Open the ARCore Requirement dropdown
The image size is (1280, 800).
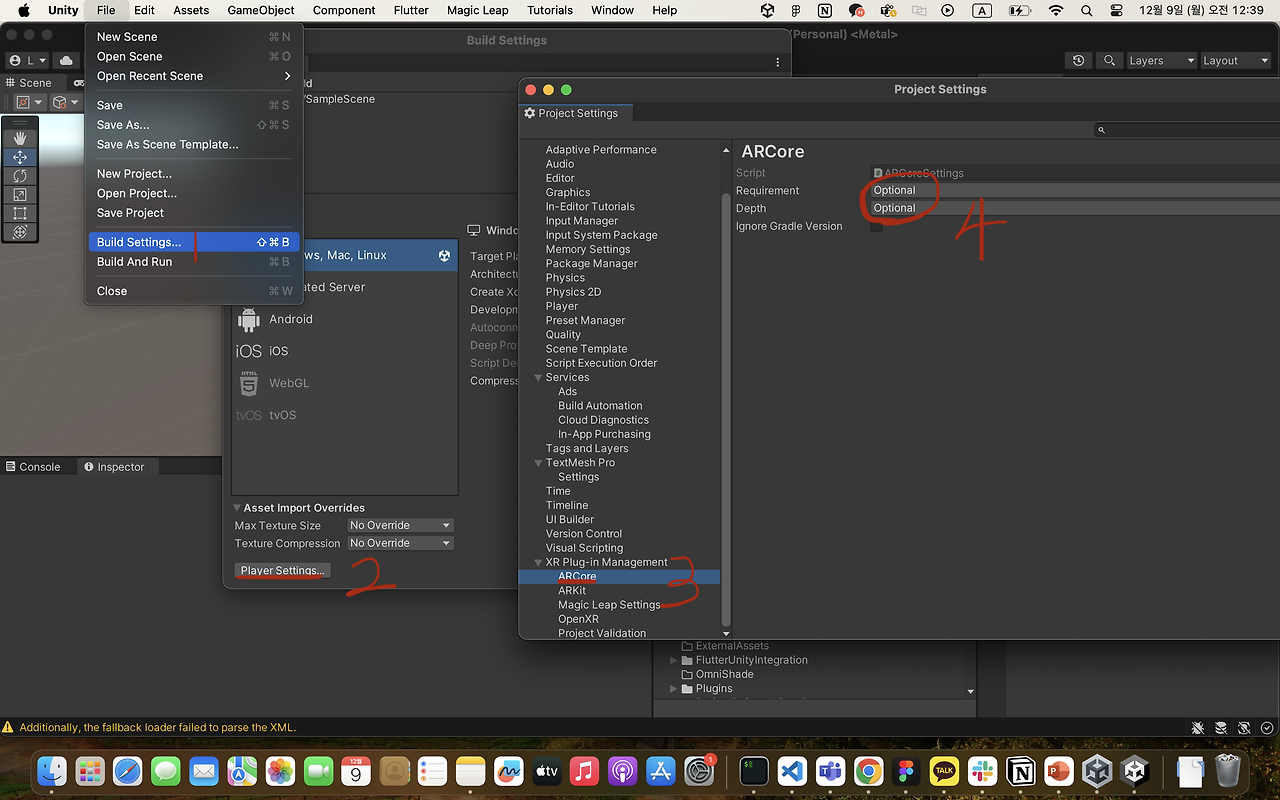[1075, 190]
